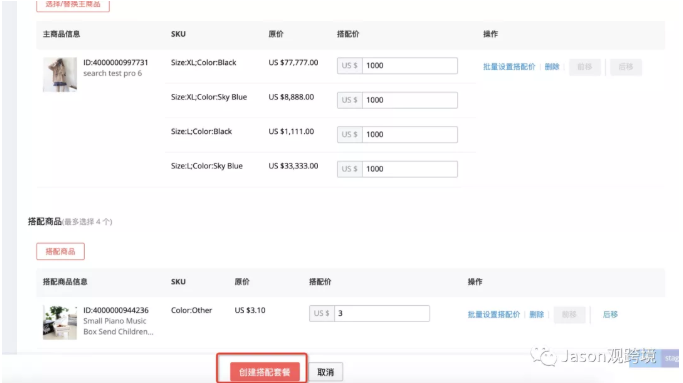Click 后移 button in main product row

(x=626, y=67)
